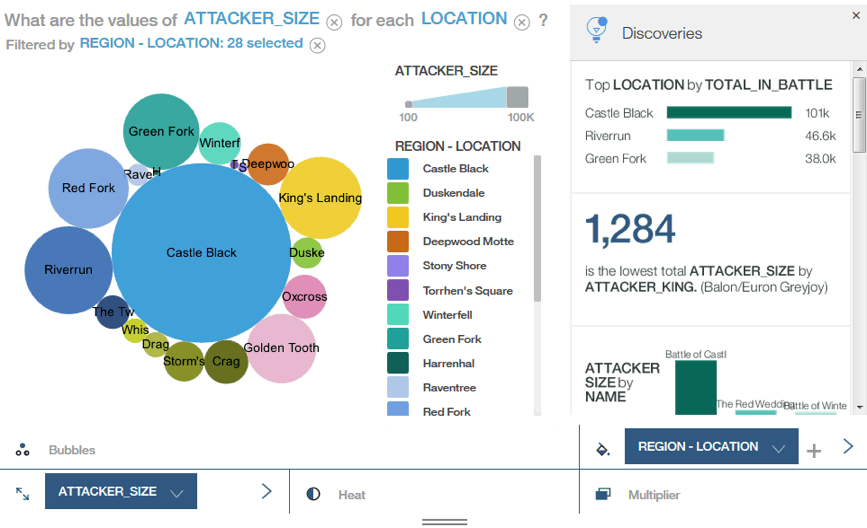Image resolution: width=867 pixels, height=528 pixels.
Task: Click Castle Black bar in Discoveries
Action: (729, 113)
